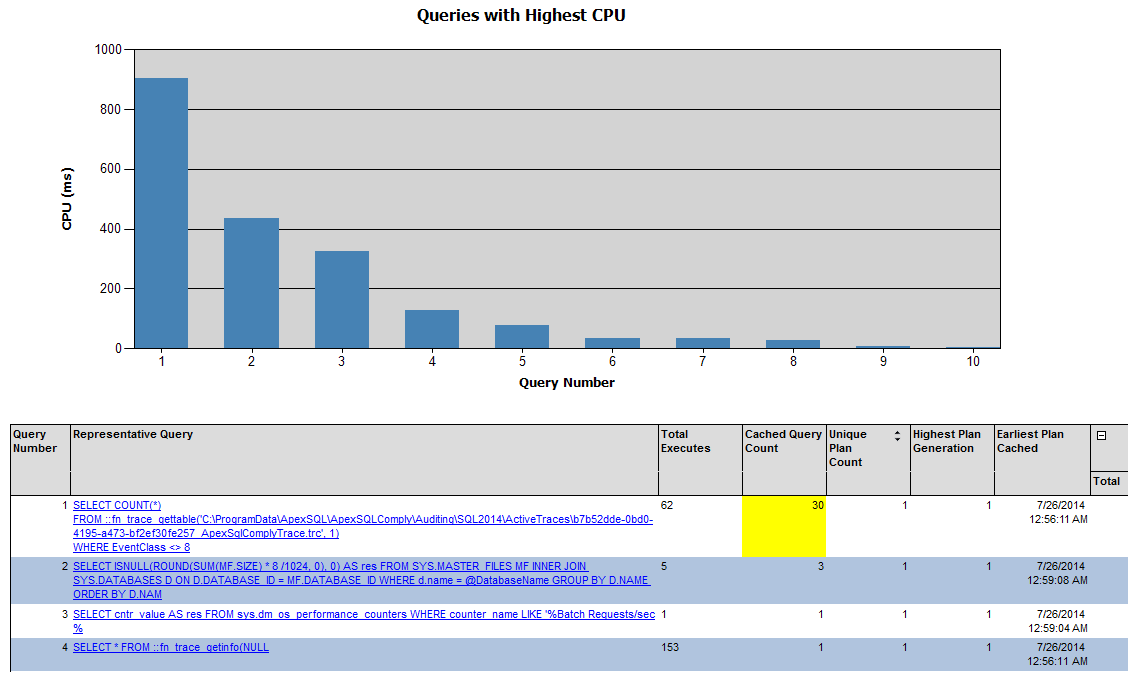Click the Query Number column header

pyautogui.click(x=35, y=441)
